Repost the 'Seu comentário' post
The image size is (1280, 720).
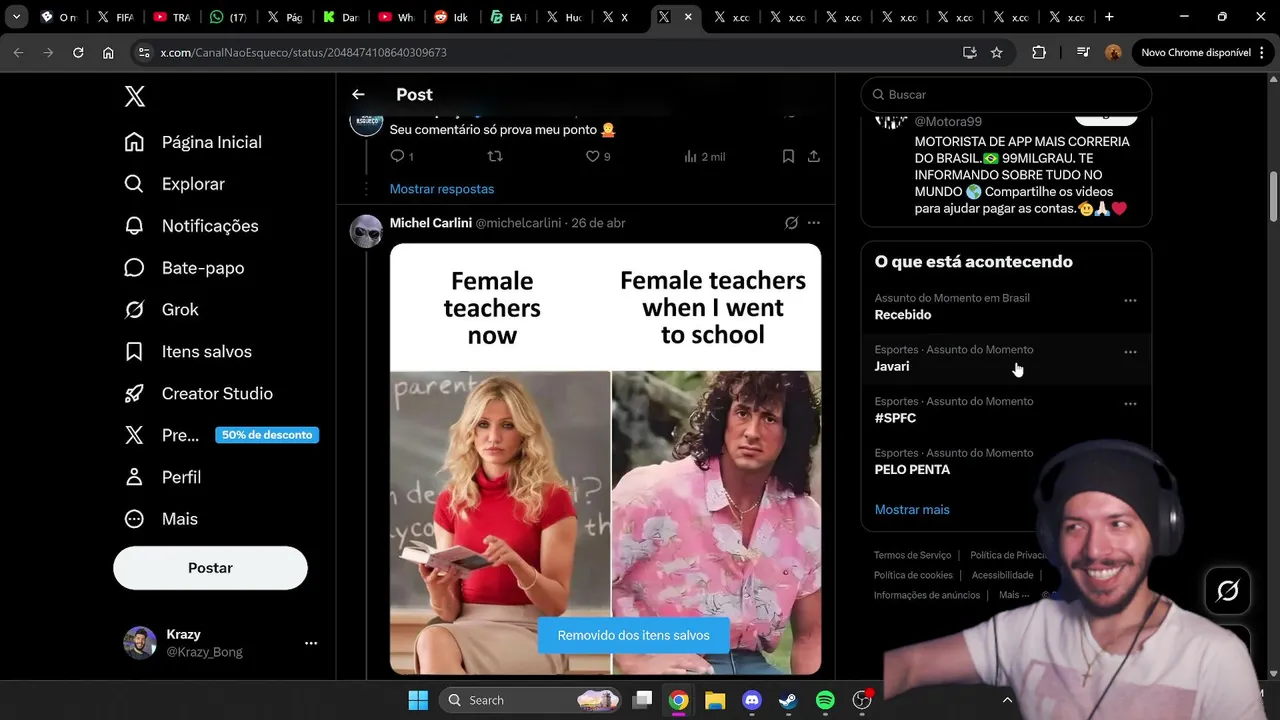pos(494,156)
